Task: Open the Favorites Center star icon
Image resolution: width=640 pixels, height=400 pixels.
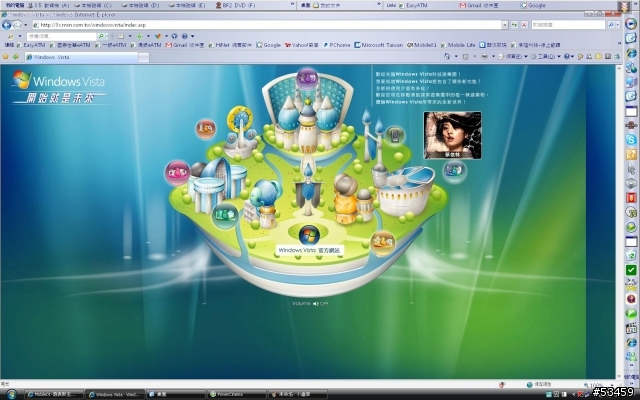Action: click(6, 57)
